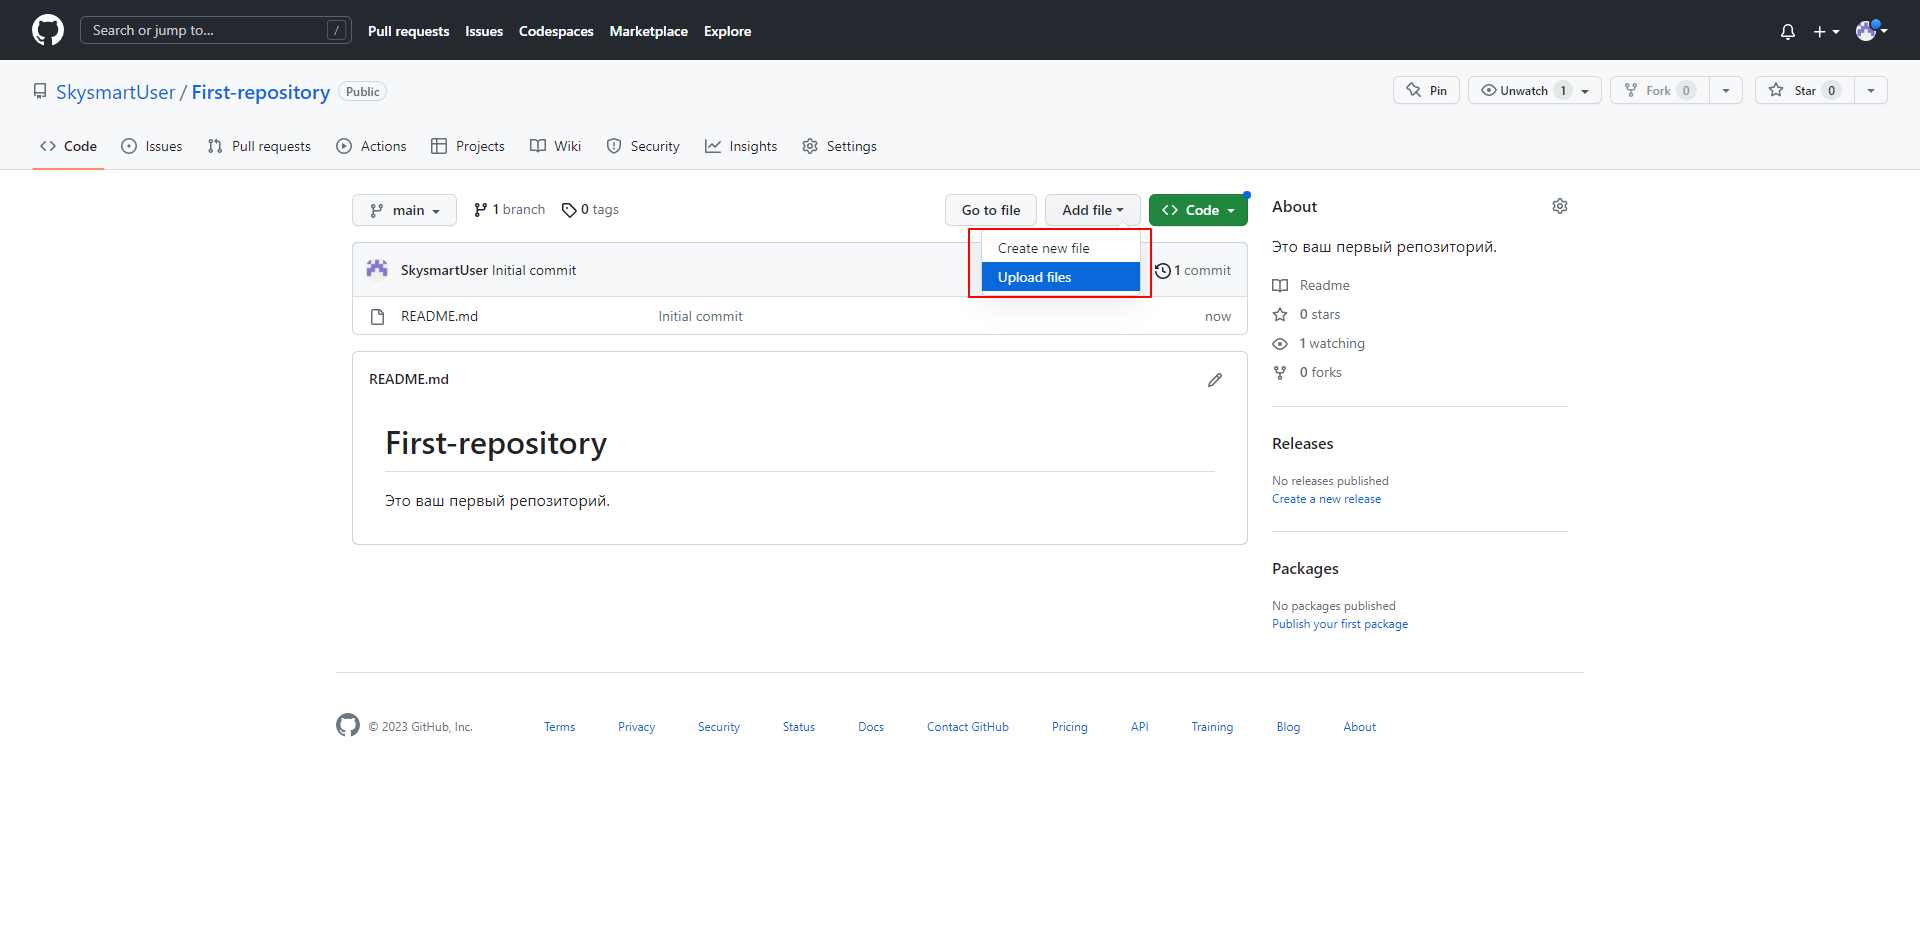Open the Initial commit message by SkysmartUser
Viewport: 1920px width, 937px height.
pyautogui.click(x=533, y=270)
